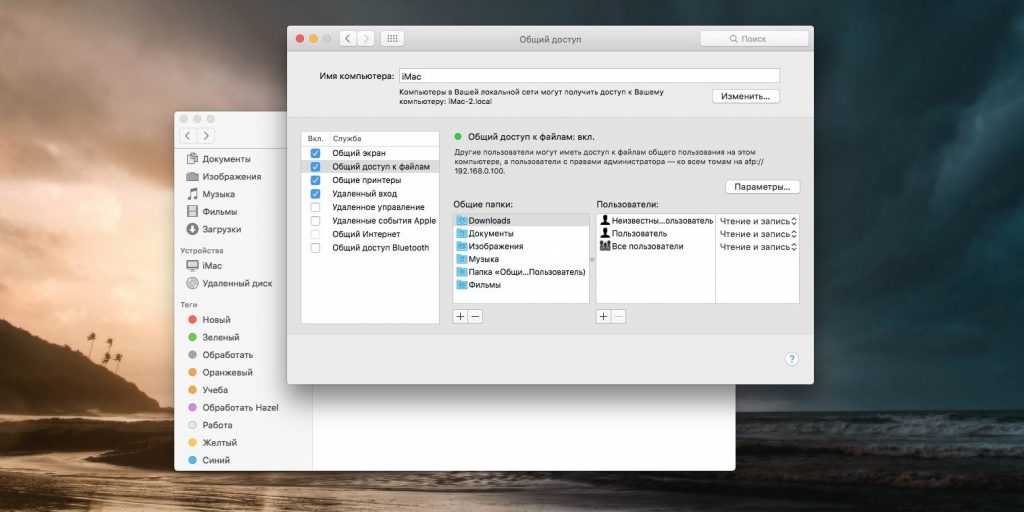
Task: Open Удаленный диск in Finder sidebar
Action: 237,283
